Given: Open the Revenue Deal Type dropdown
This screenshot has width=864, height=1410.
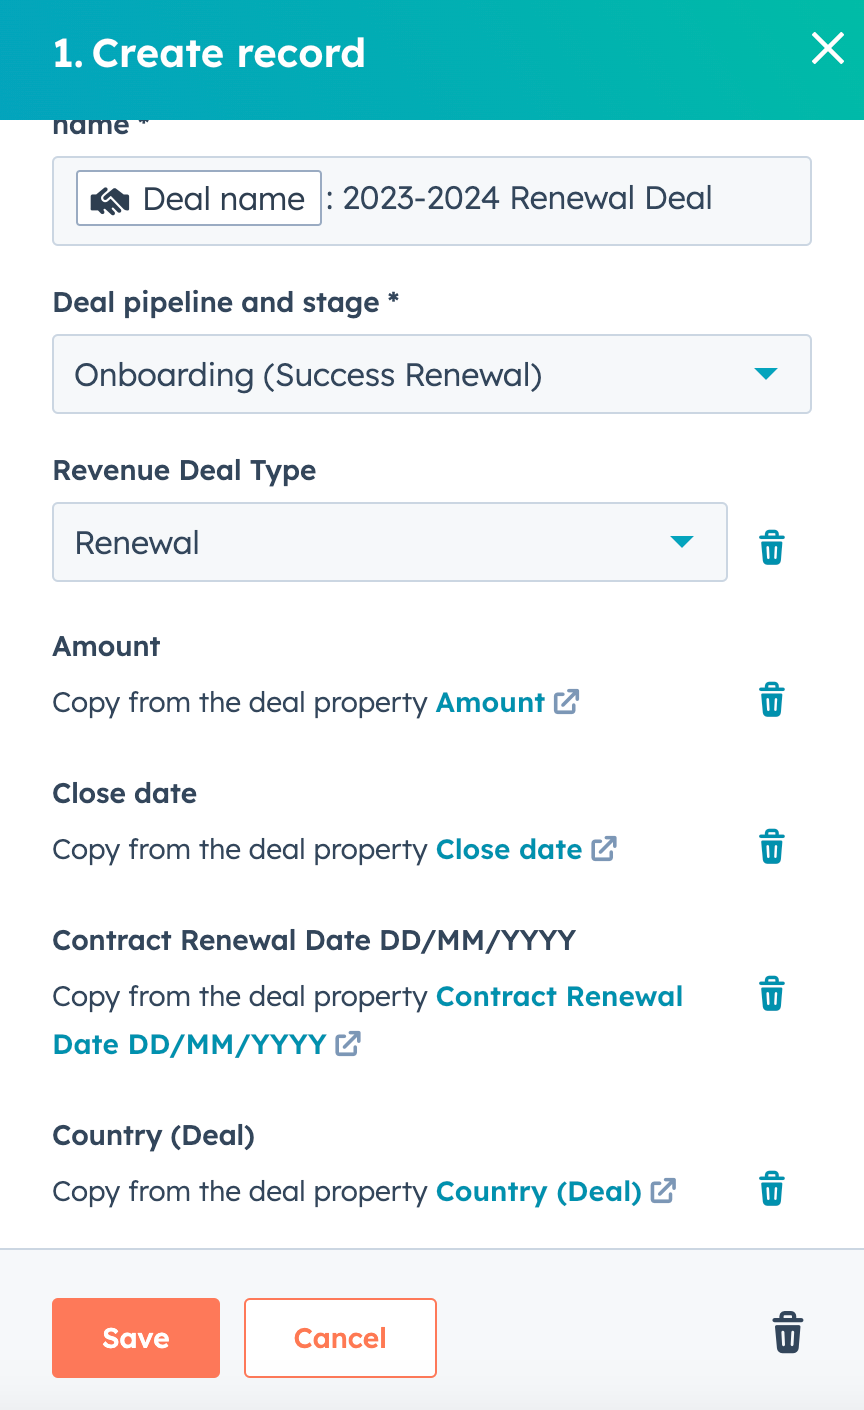Looking at the screenshot, I should click(x=389, y=542).
